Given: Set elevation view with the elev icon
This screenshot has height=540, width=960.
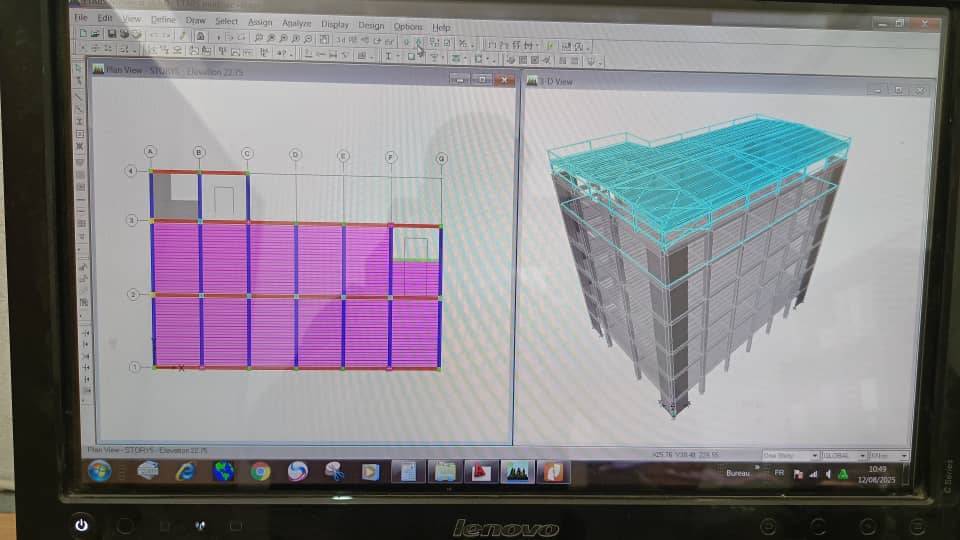Looking at the screenshot, I should pyautogui.click(x=365, y=40).
